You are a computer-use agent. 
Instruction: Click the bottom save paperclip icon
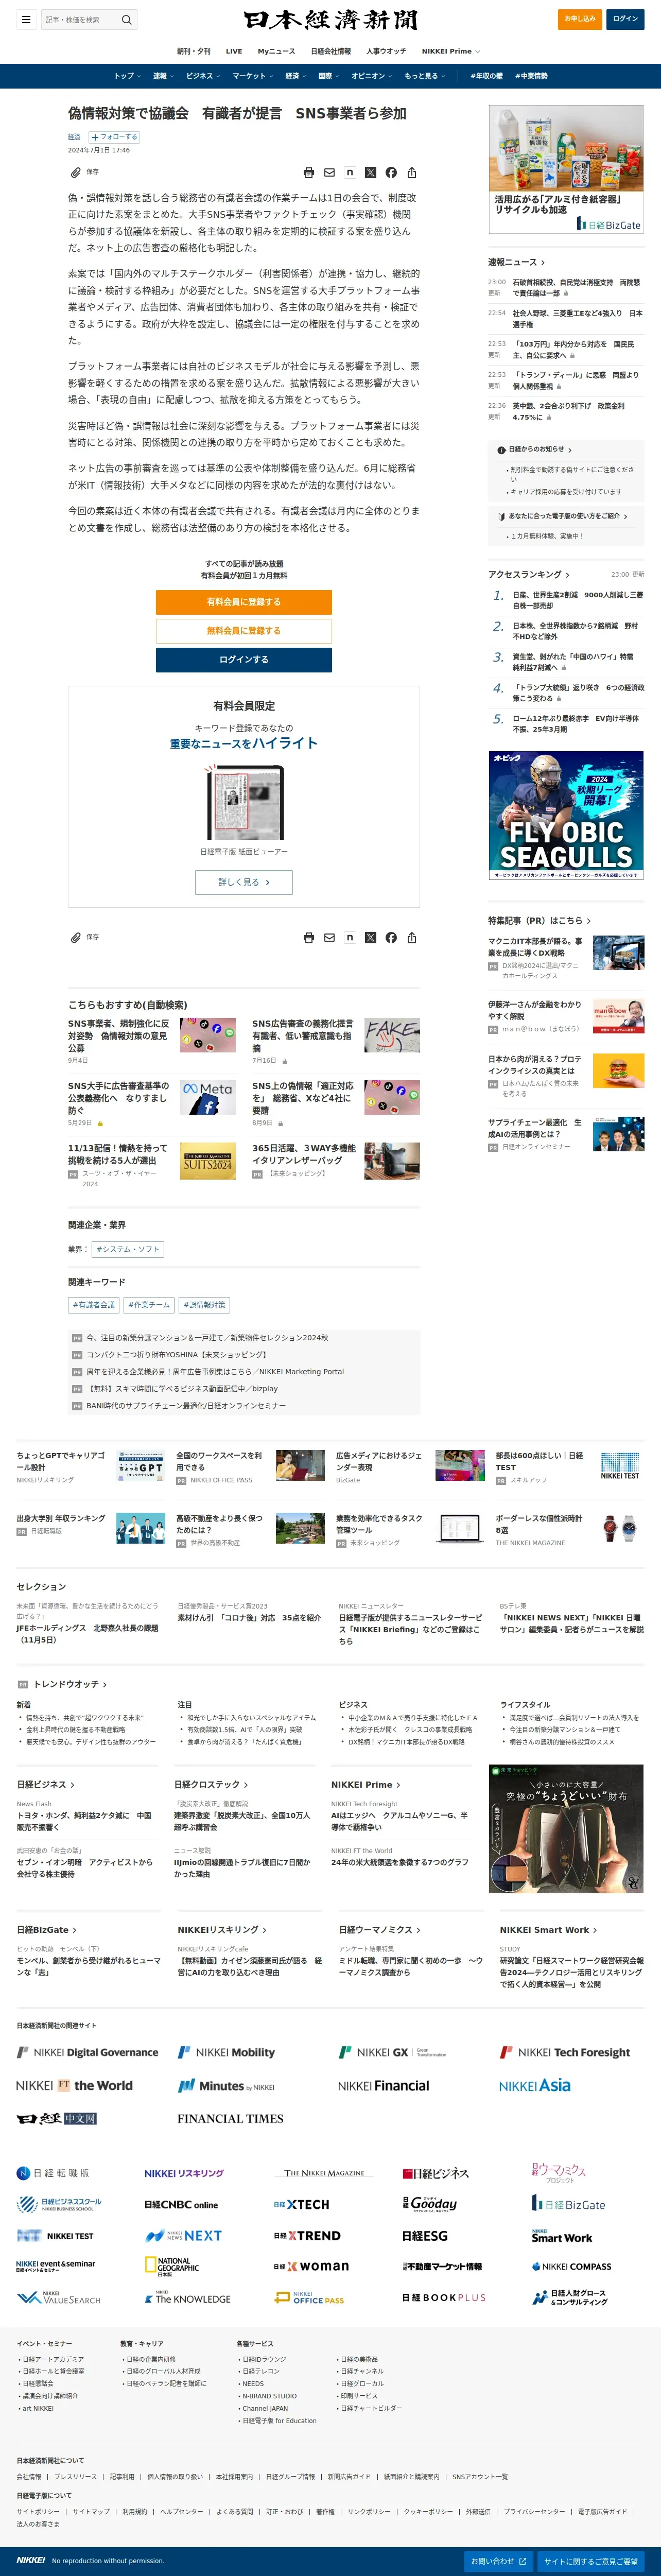point(75,937)
